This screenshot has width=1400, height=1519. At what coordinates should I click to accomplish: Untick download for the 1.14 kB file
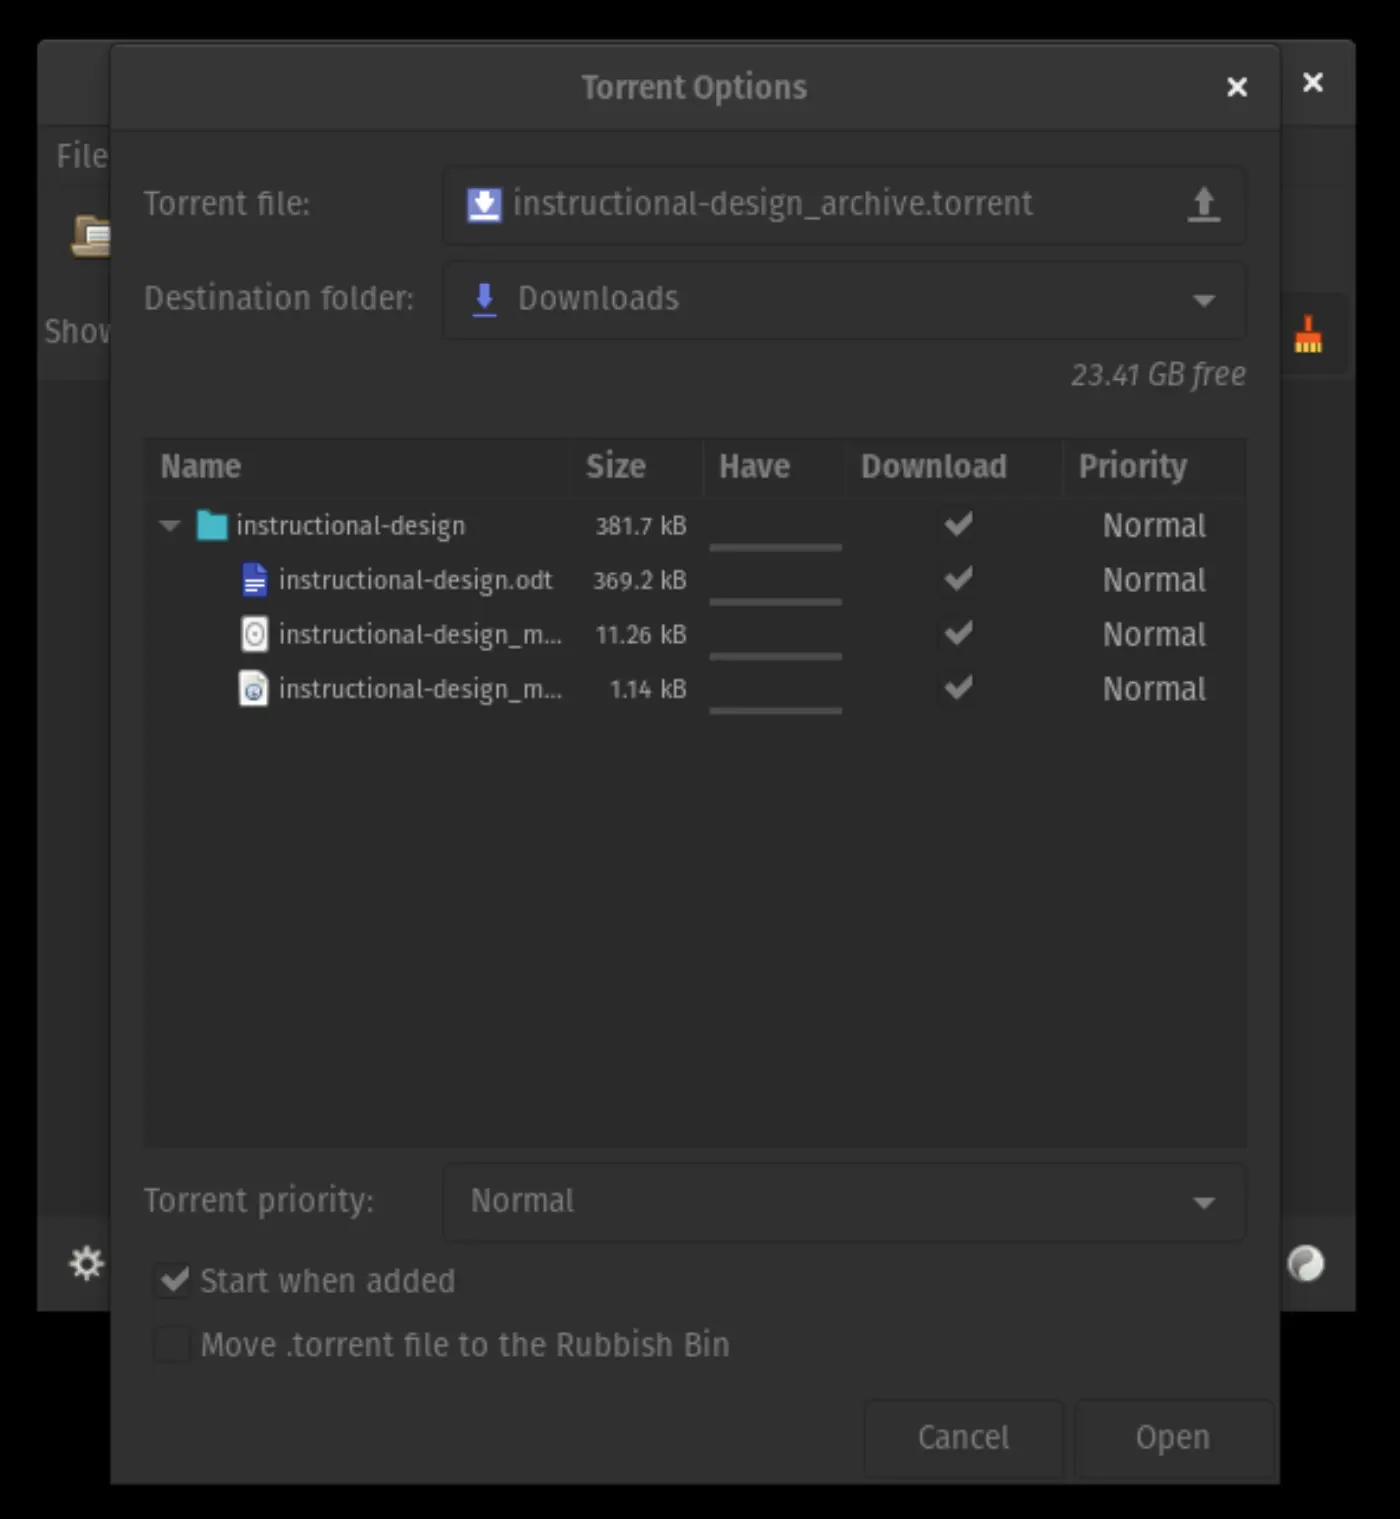(x=959, y=688)
